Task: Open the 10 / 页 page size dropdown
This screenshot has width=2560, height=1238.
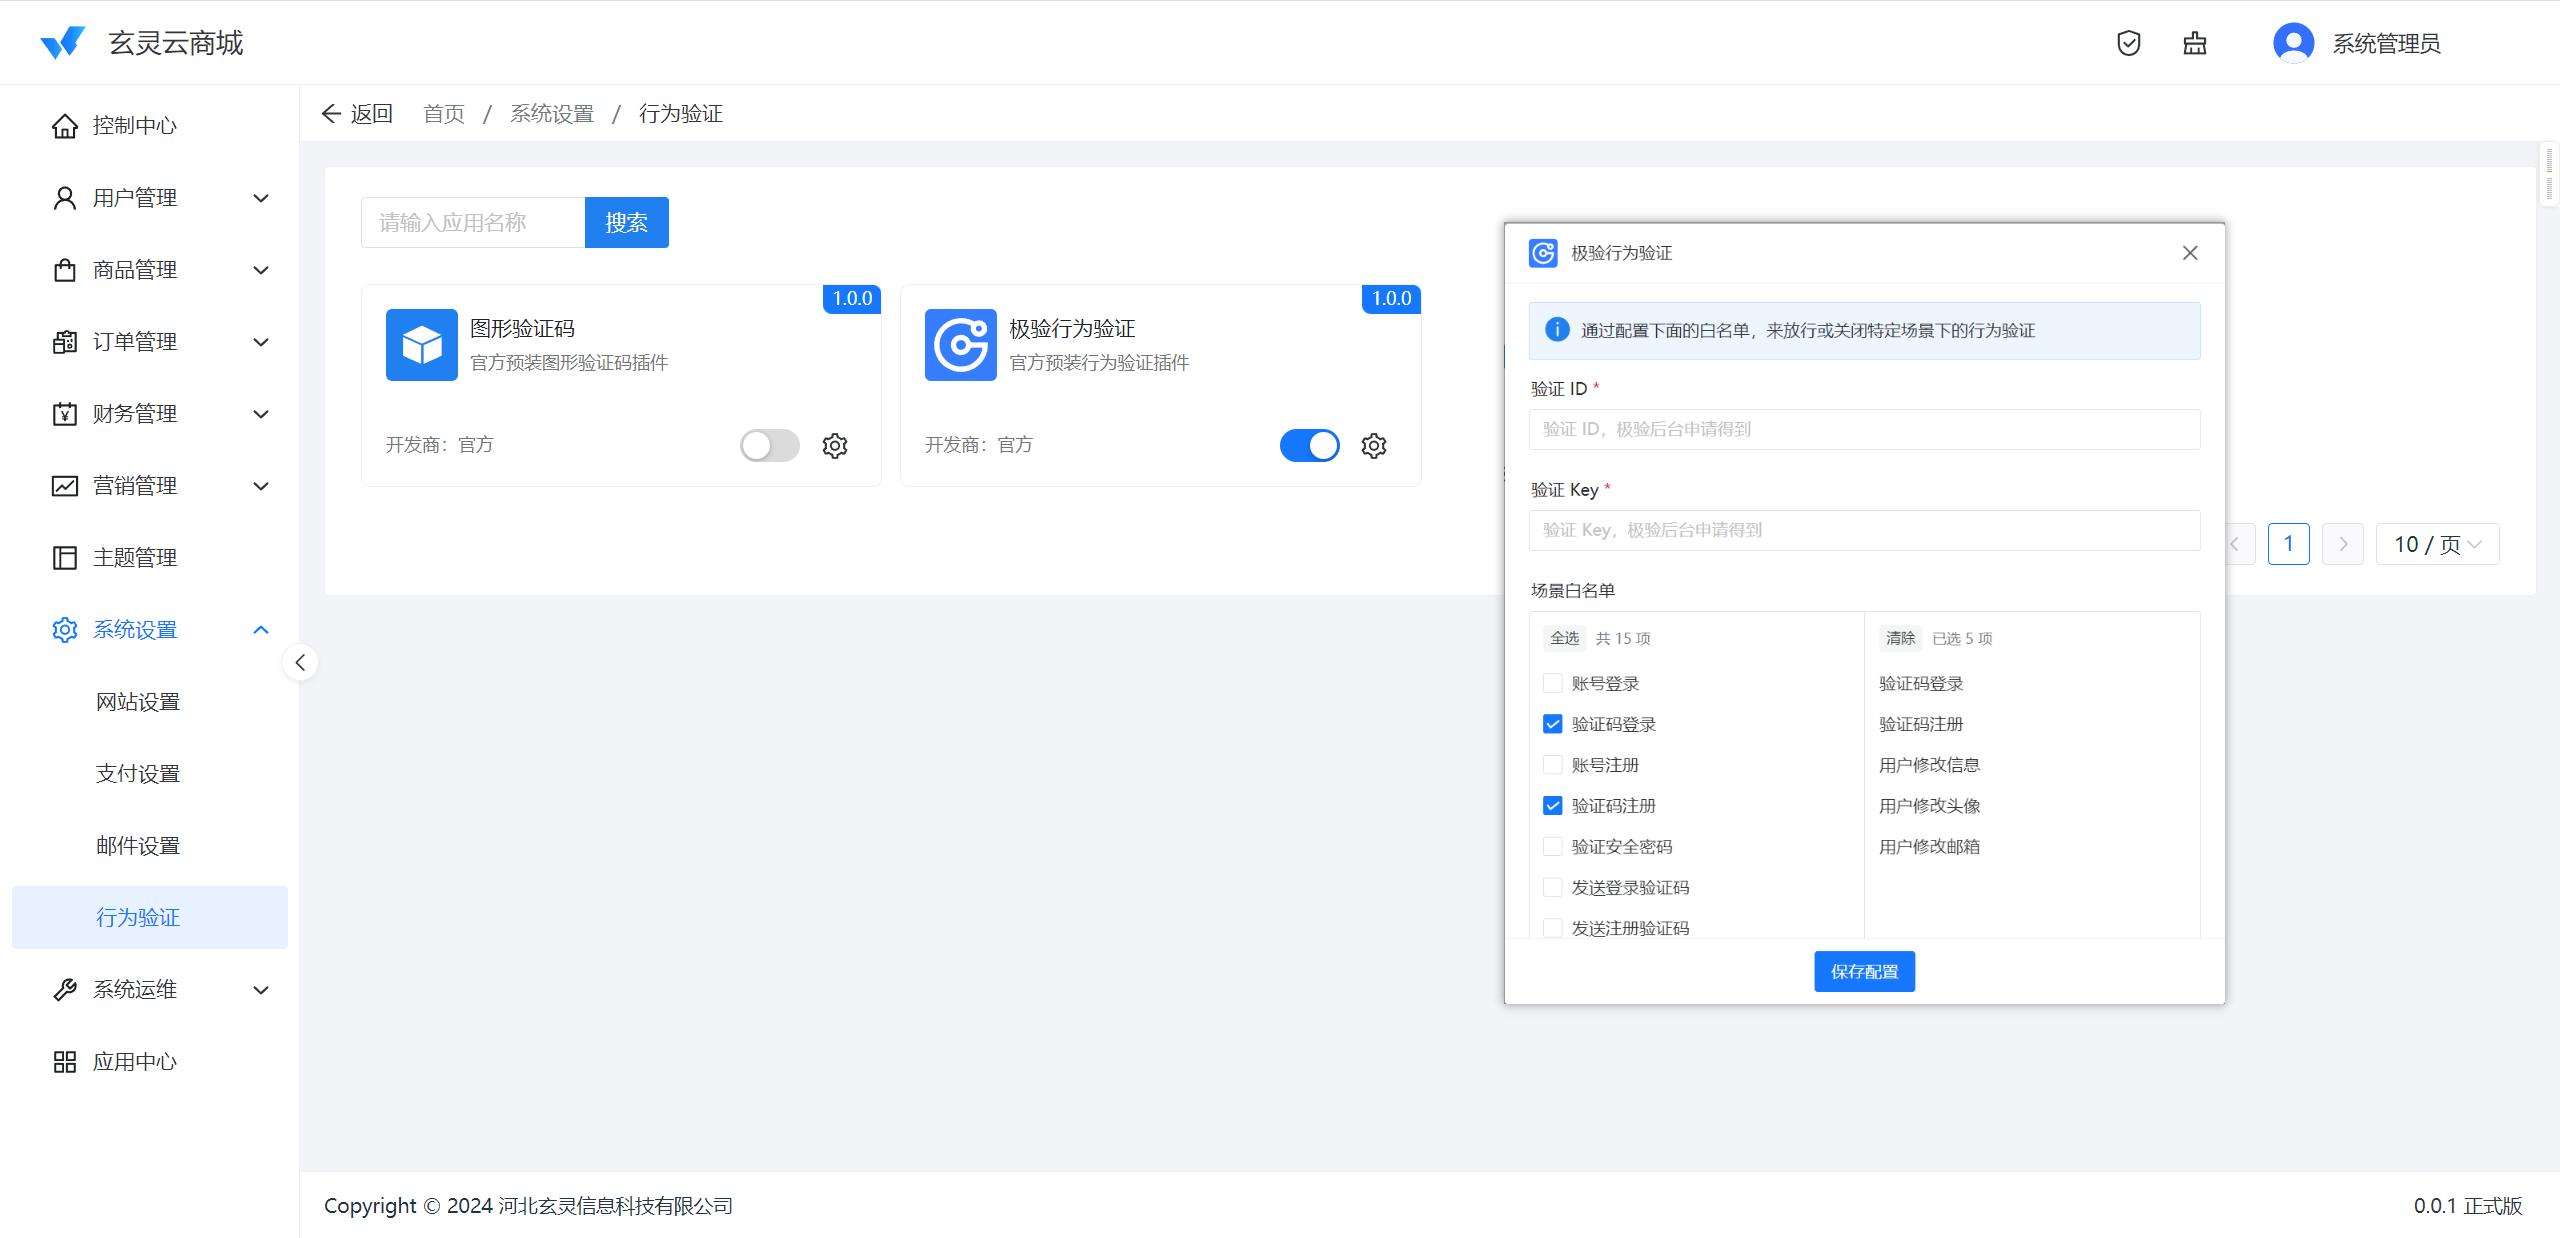Action: pyautogui.click(x=2436, y=544)
